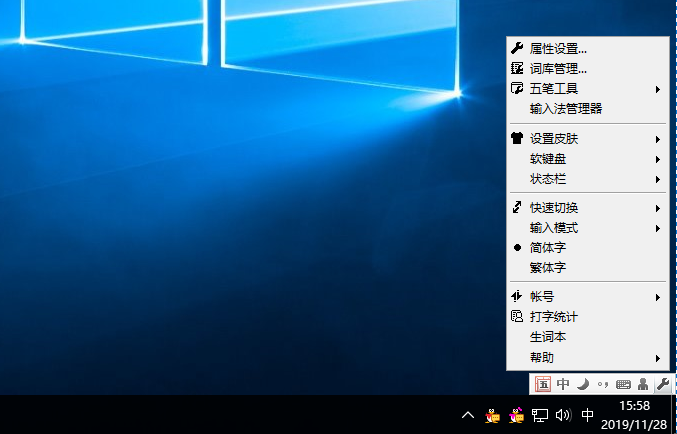The height and width of the screenshot is (434, 677).
Task: Click the 状态栏 menu label
Action: (547, 179)
